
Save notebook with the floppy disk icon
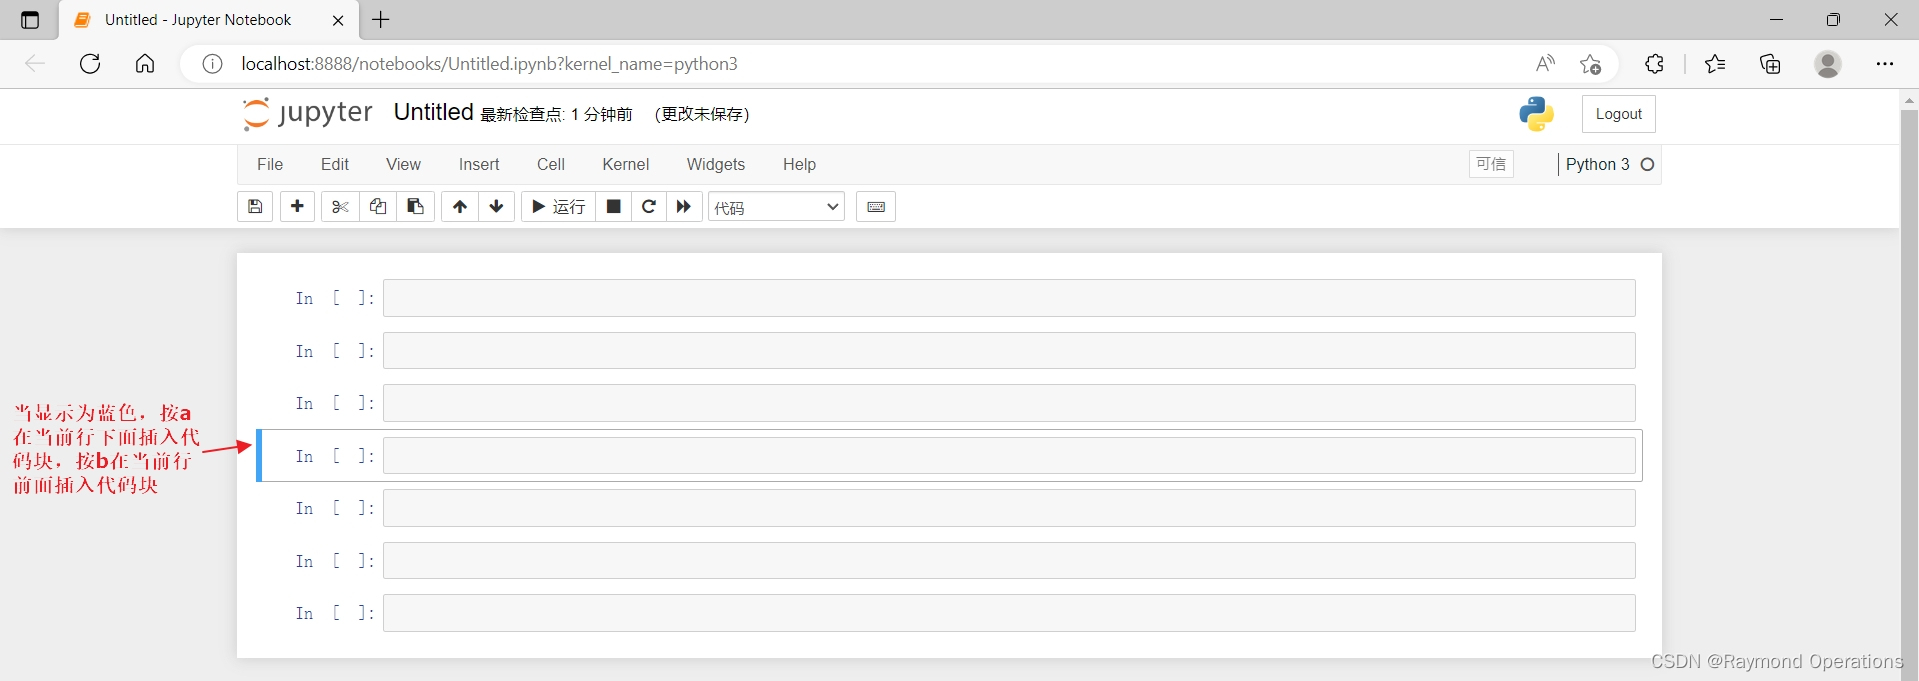coord(255,206)
